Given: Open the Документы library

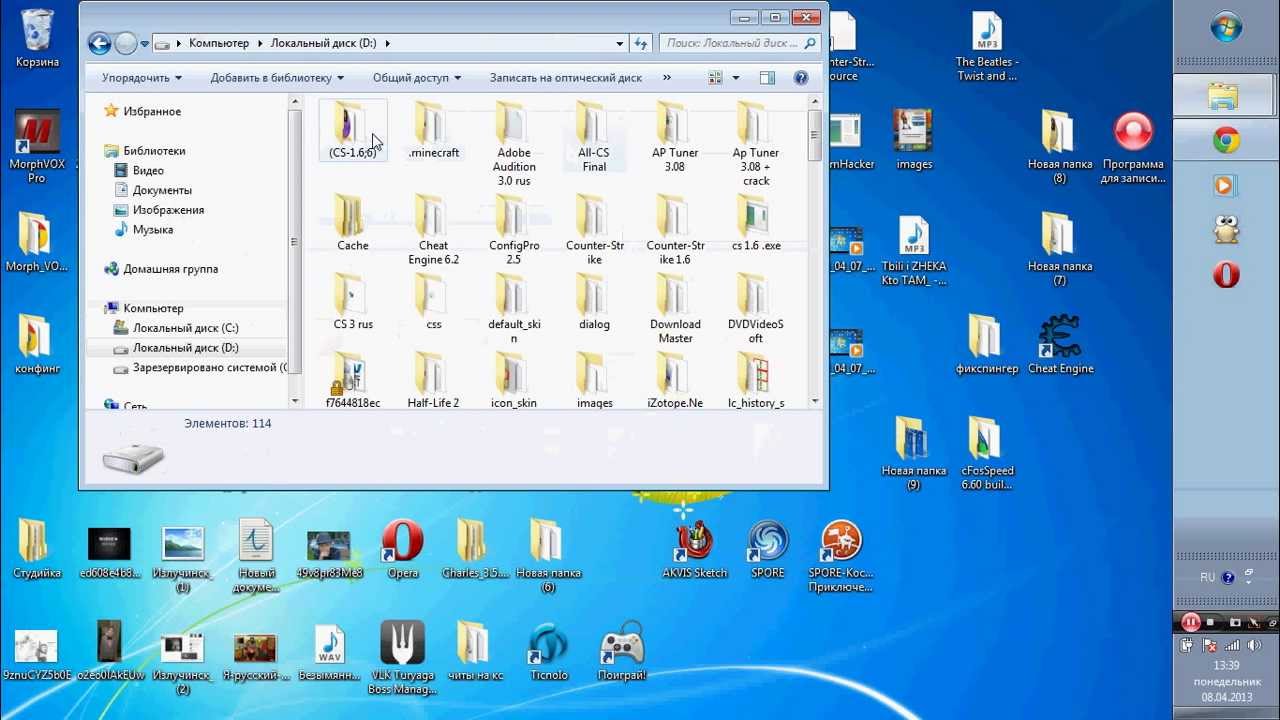Looking at the screenshot, I should (x=162, y=190).
